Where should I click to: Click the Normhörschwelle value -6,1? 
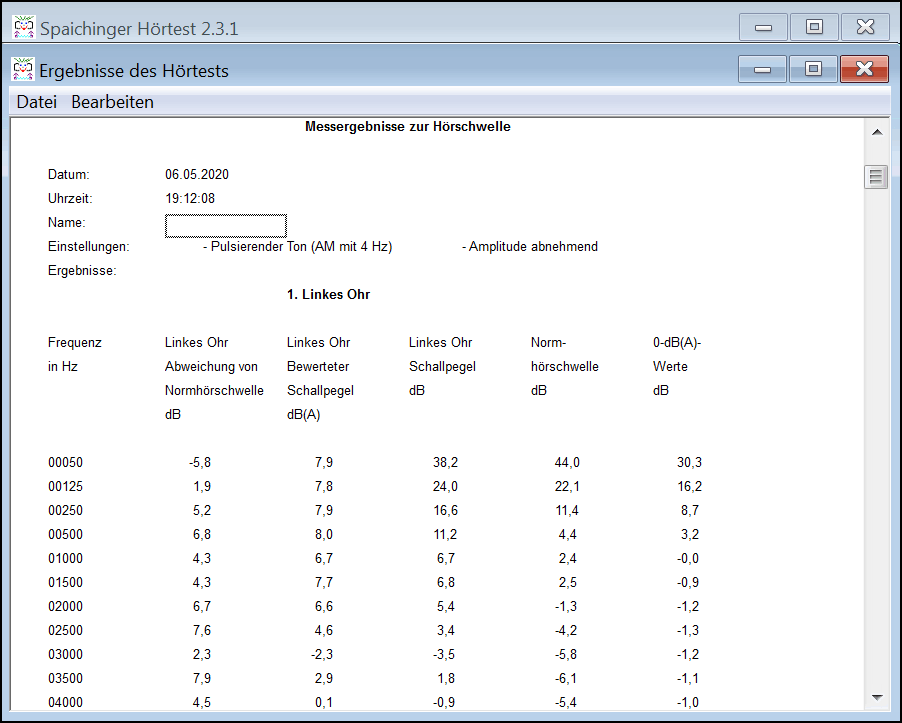[566, 678]
